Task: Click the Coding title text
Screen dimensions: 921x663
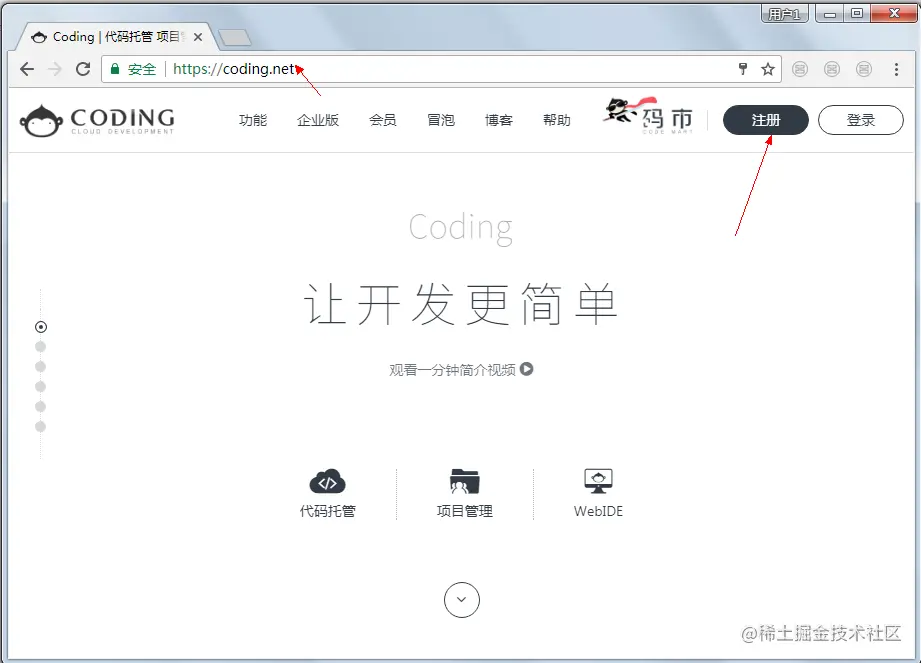Action: coord(461,228)
